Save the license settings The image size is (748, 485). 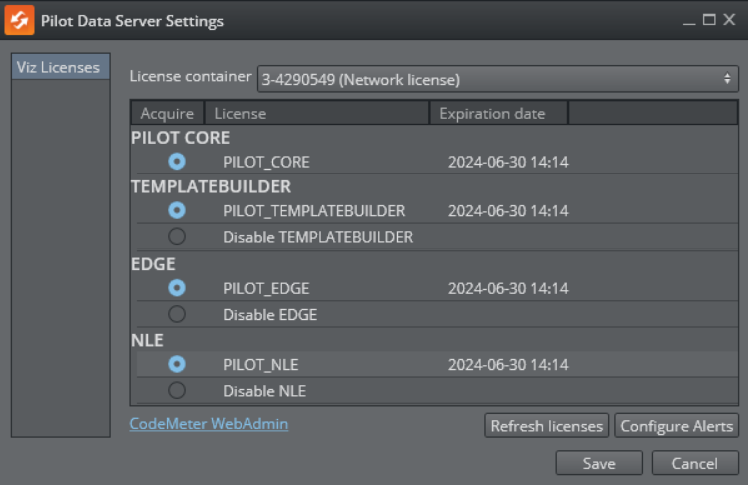tap(599, 463)
